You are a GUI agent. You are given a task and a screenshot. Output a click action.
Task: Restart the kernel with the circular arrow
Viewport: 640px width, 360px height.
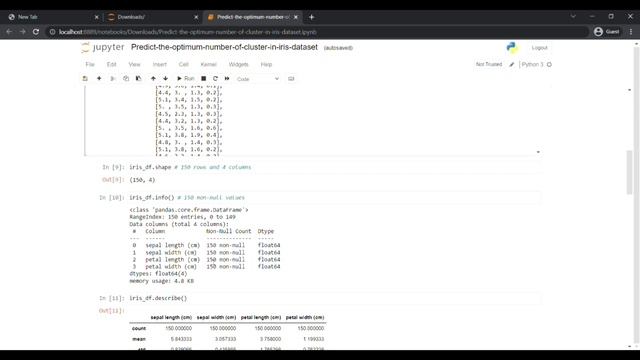tap(215, 78)
